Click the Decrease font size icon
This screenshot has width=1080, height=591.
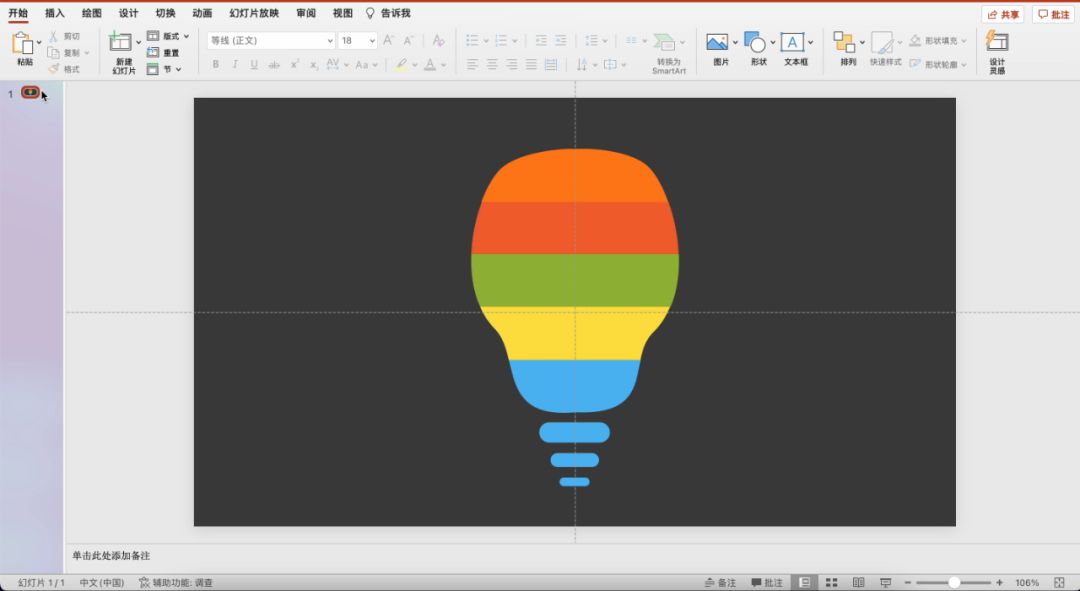pos(408,41)
